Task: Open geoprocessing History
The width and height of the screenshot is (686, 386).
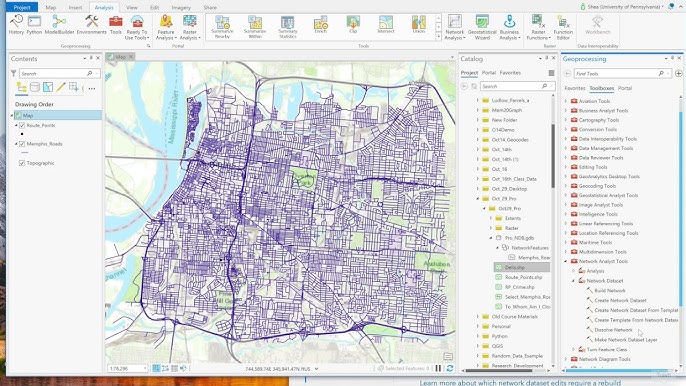Action: click(x=16, y=25)
